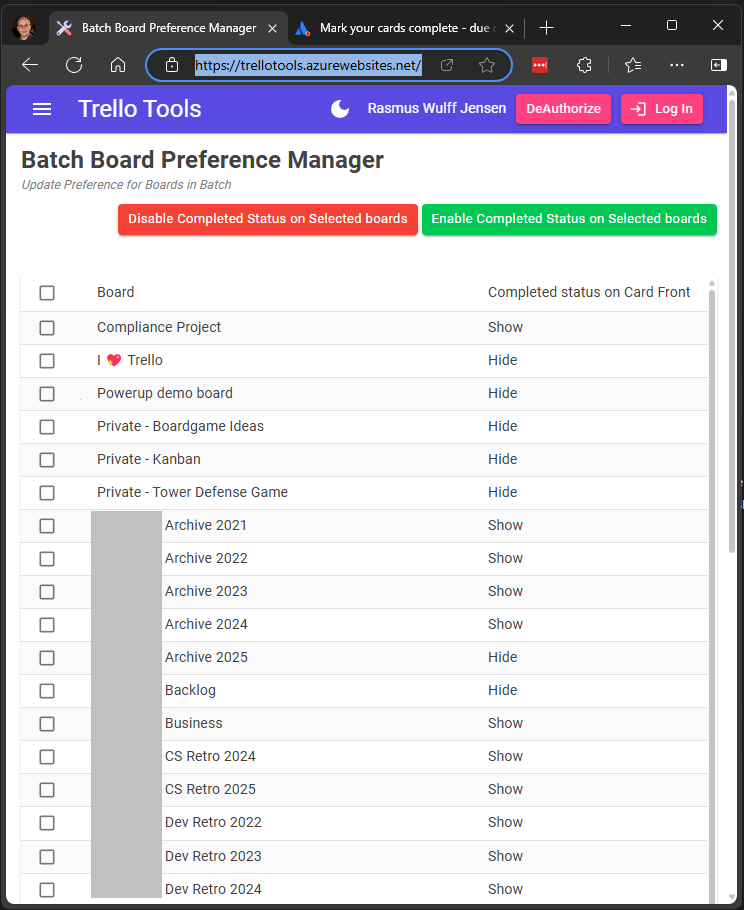Open the red password manager extension icon

click(x=540, y=65)
